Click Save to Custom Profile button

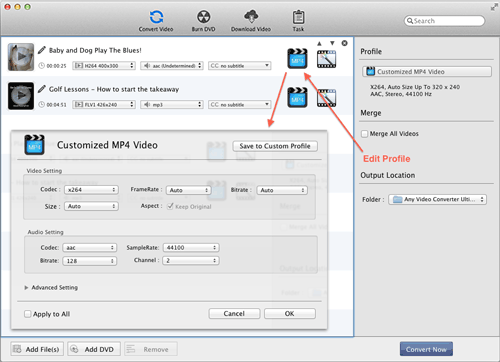(x=275, y=146)
